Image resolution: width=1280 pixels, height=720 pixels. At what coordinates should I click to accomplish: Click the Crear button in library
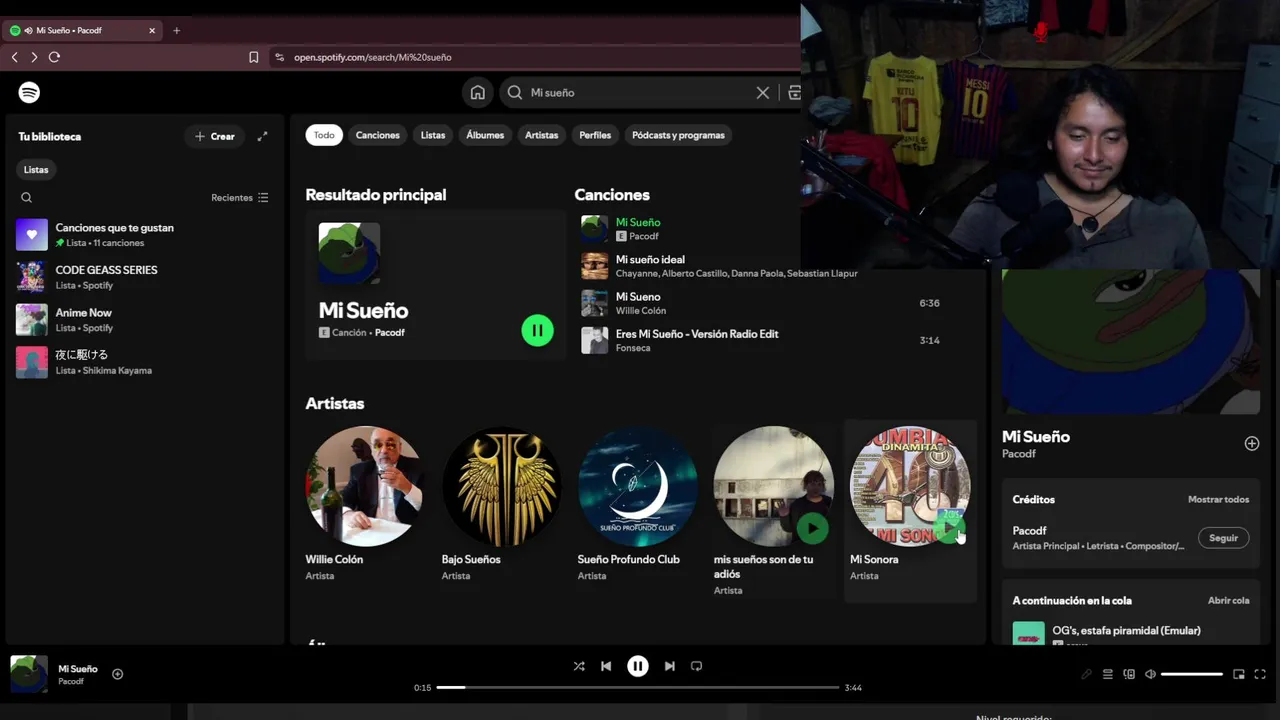[x=215, y=136]
